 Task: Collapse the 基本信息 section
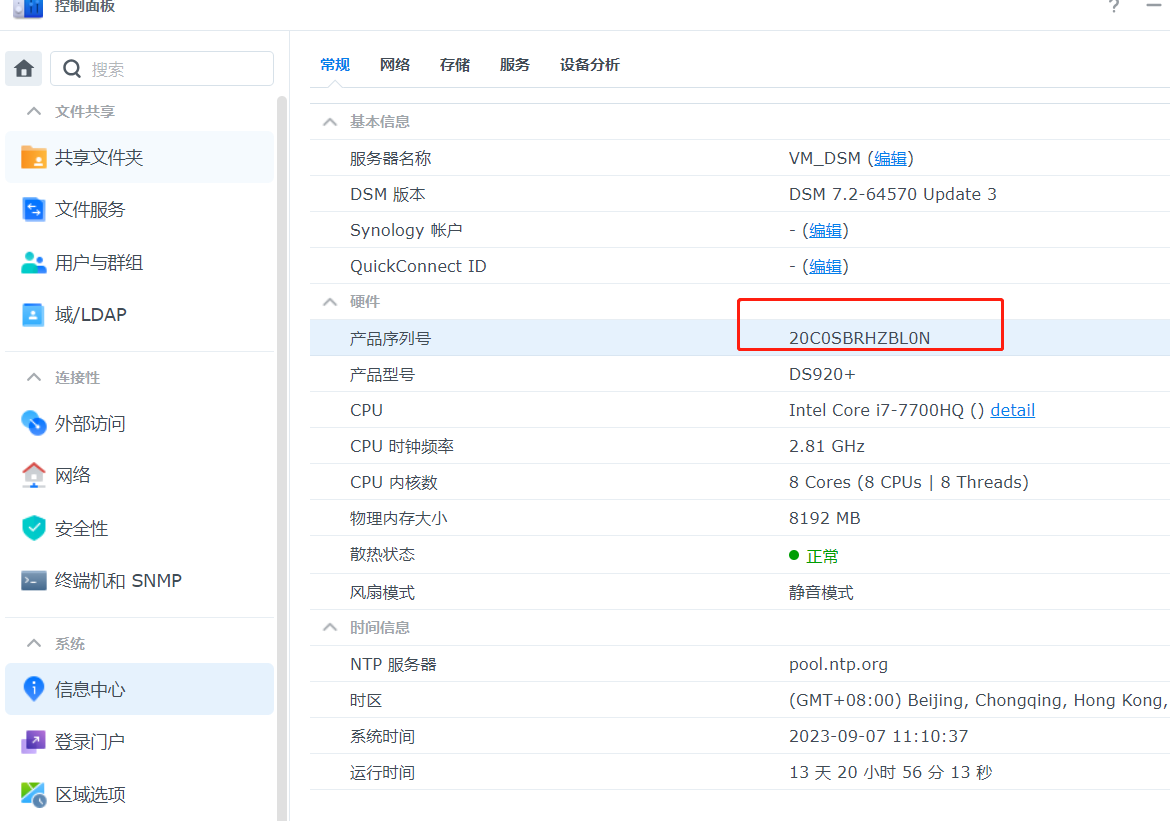[x=329, y=122]
